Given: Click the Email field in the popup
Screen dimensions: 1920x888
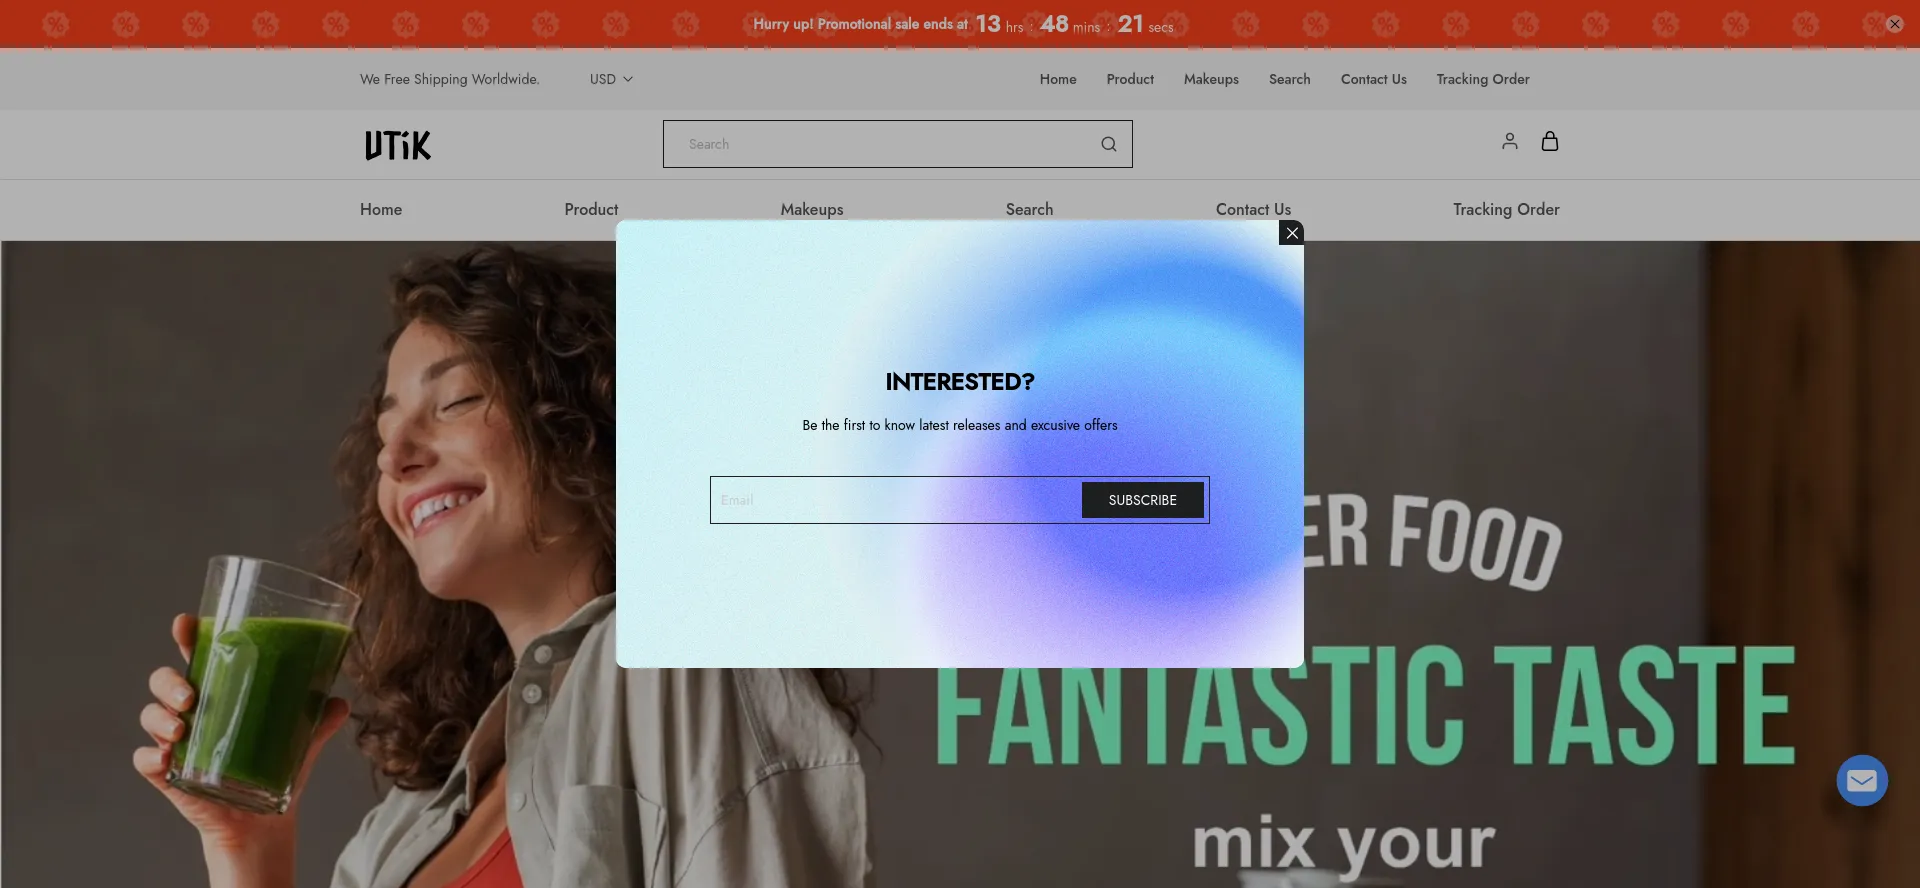Looking at the screenshot, I should tap(896, 500).
